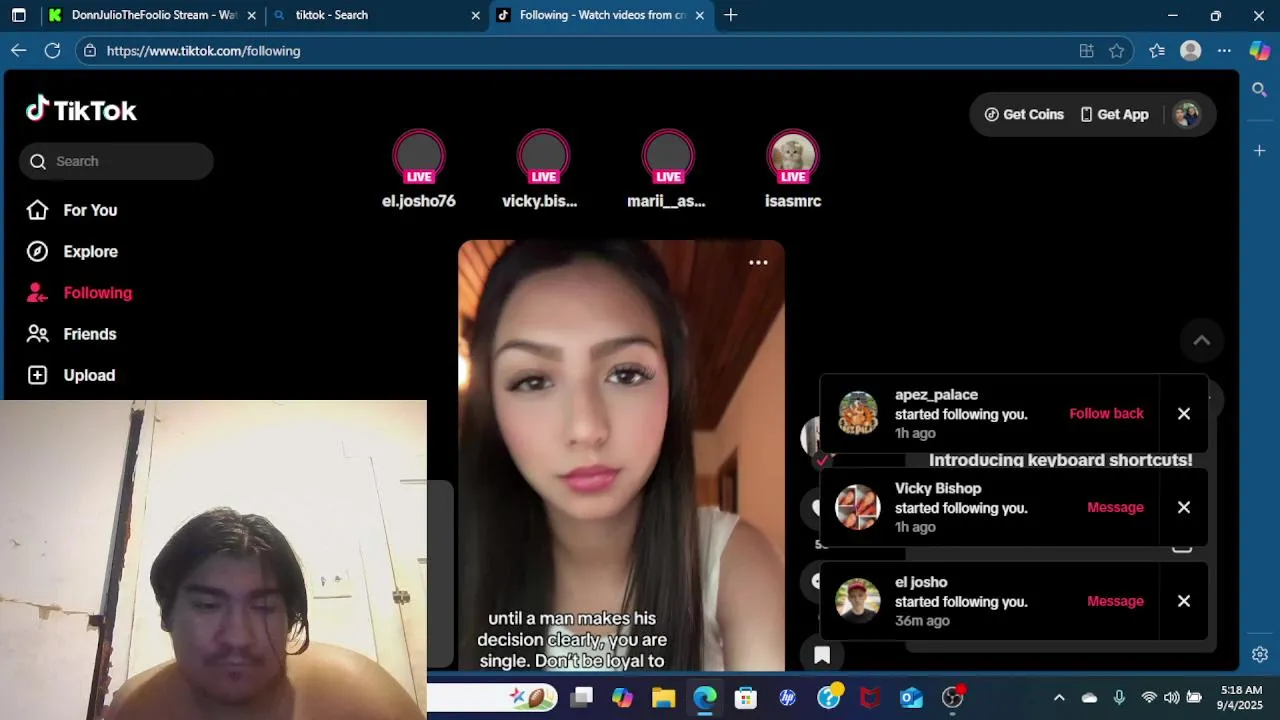The height and width of the screenshot is (720, 1280).
Task: Dismiss Vicky Bishop follow notification
Action: click(x=1184, y=507)
